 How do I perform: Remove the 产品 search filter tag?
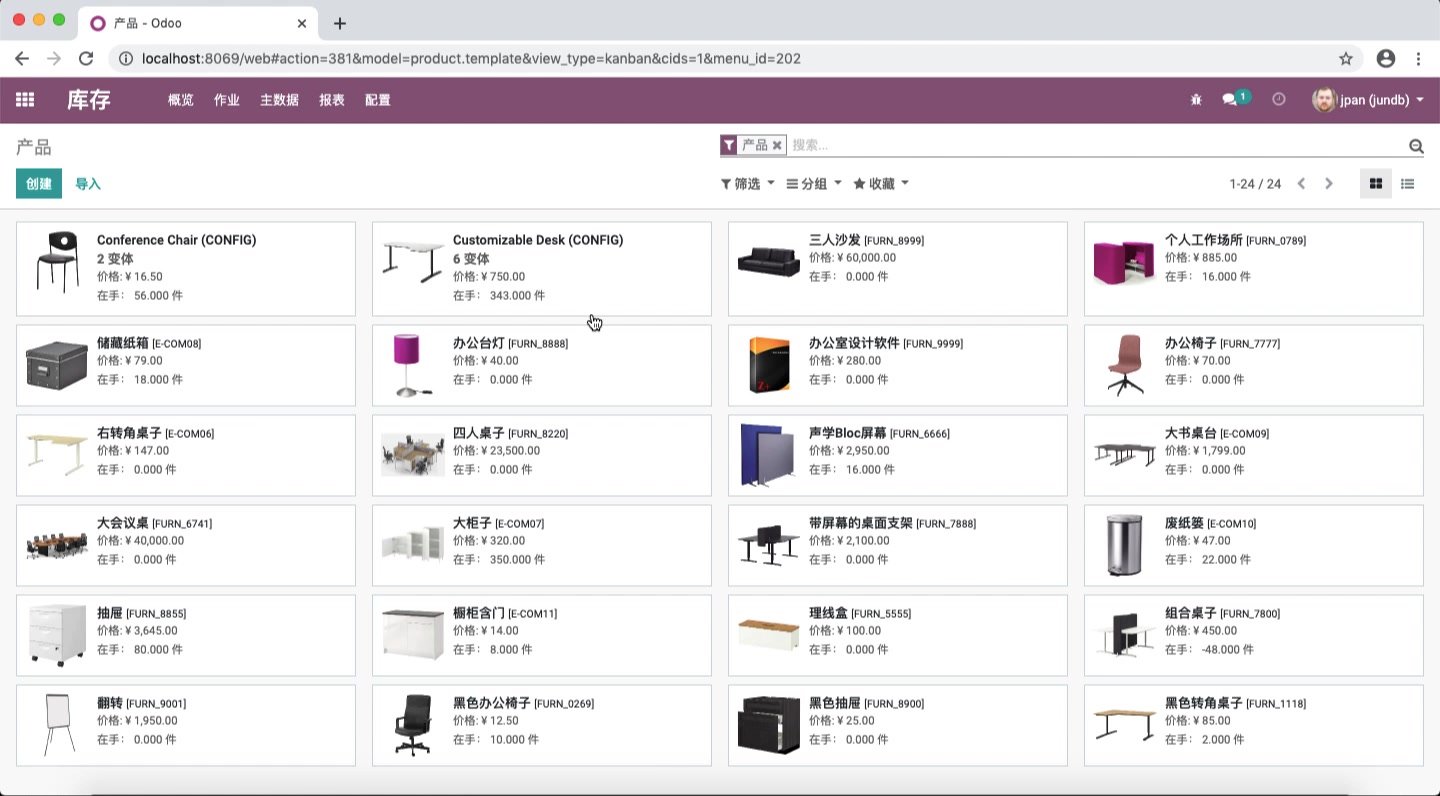pyautogui.click(x=779, y=145)
